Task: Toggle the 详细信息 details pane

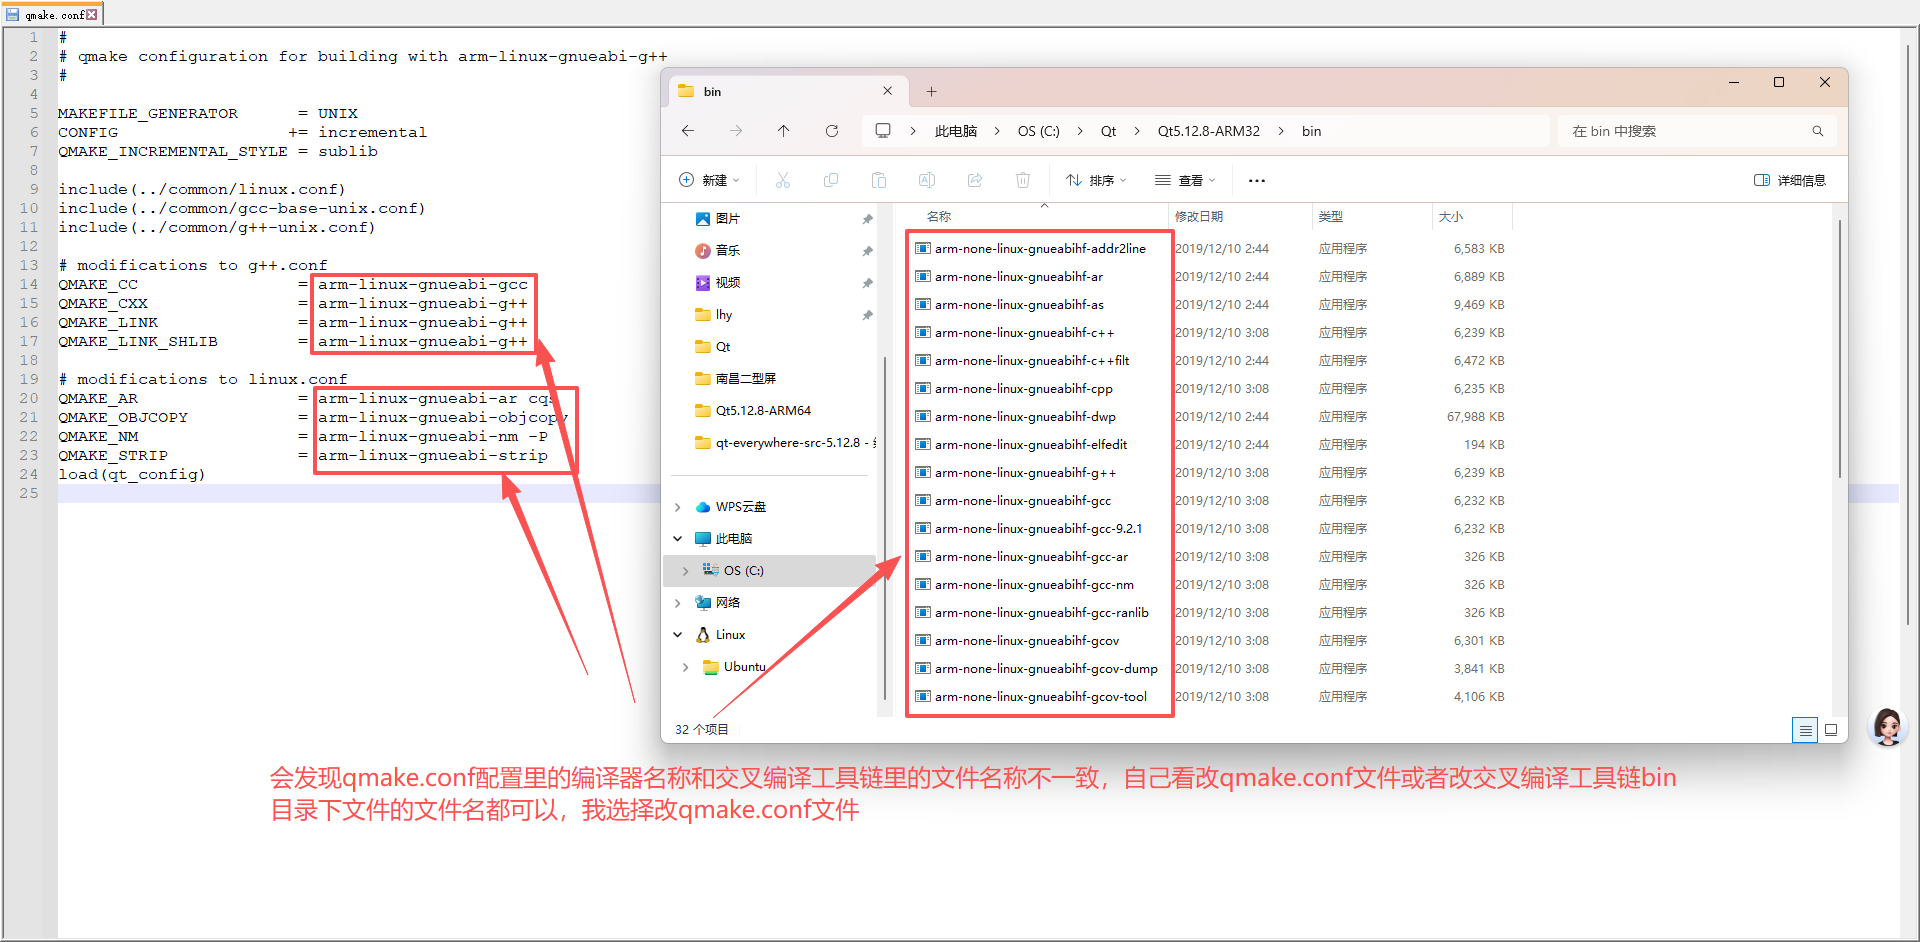Action: point(1790,179)
